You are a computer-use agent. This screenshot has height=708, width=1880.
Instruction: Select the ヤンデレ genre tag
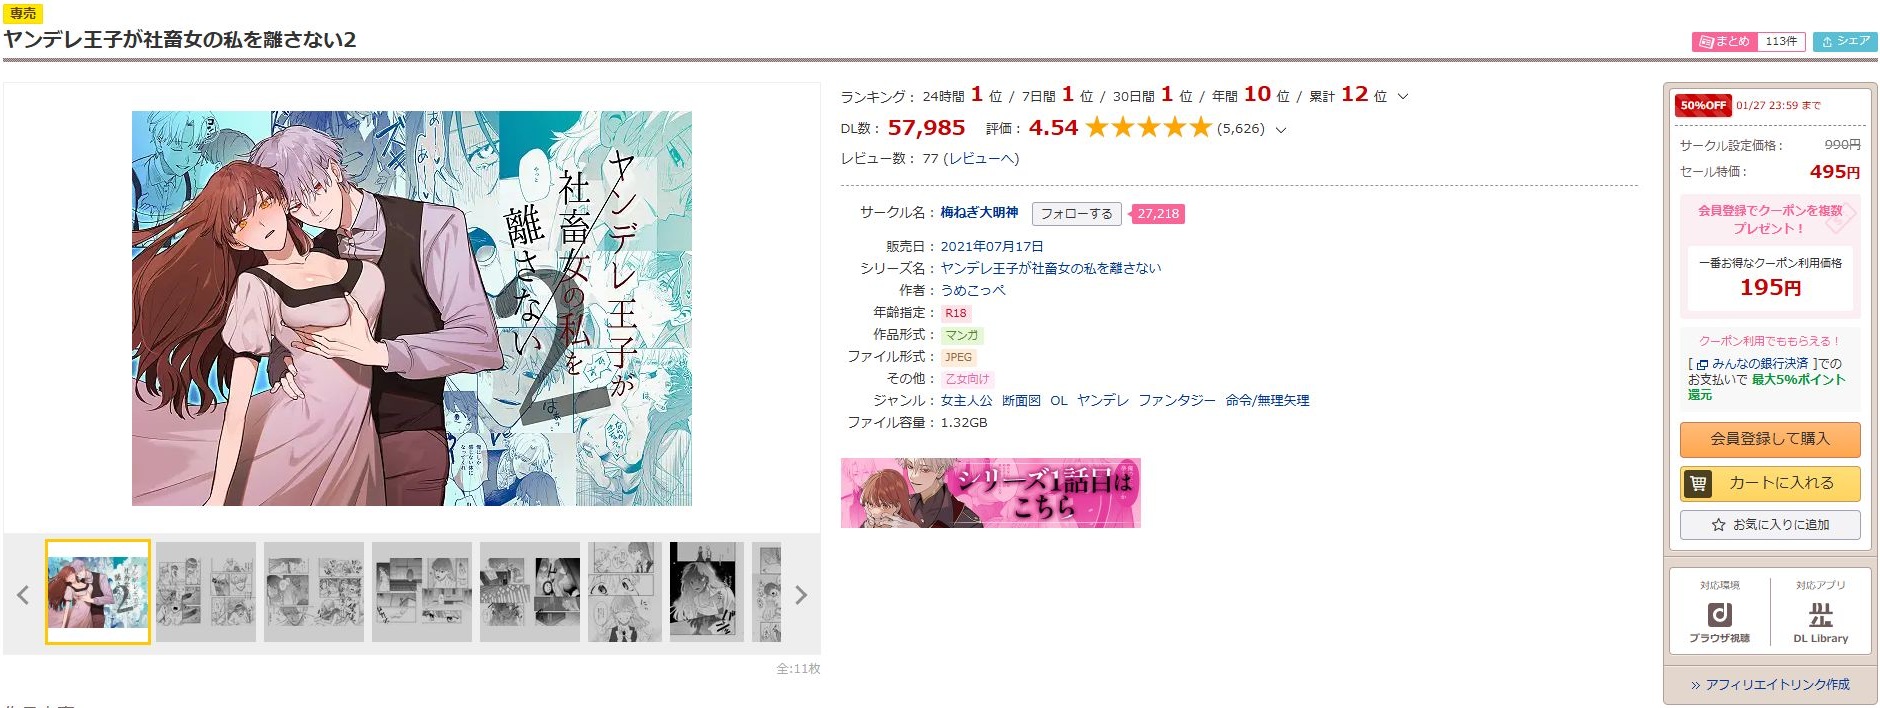[1103, 401]
